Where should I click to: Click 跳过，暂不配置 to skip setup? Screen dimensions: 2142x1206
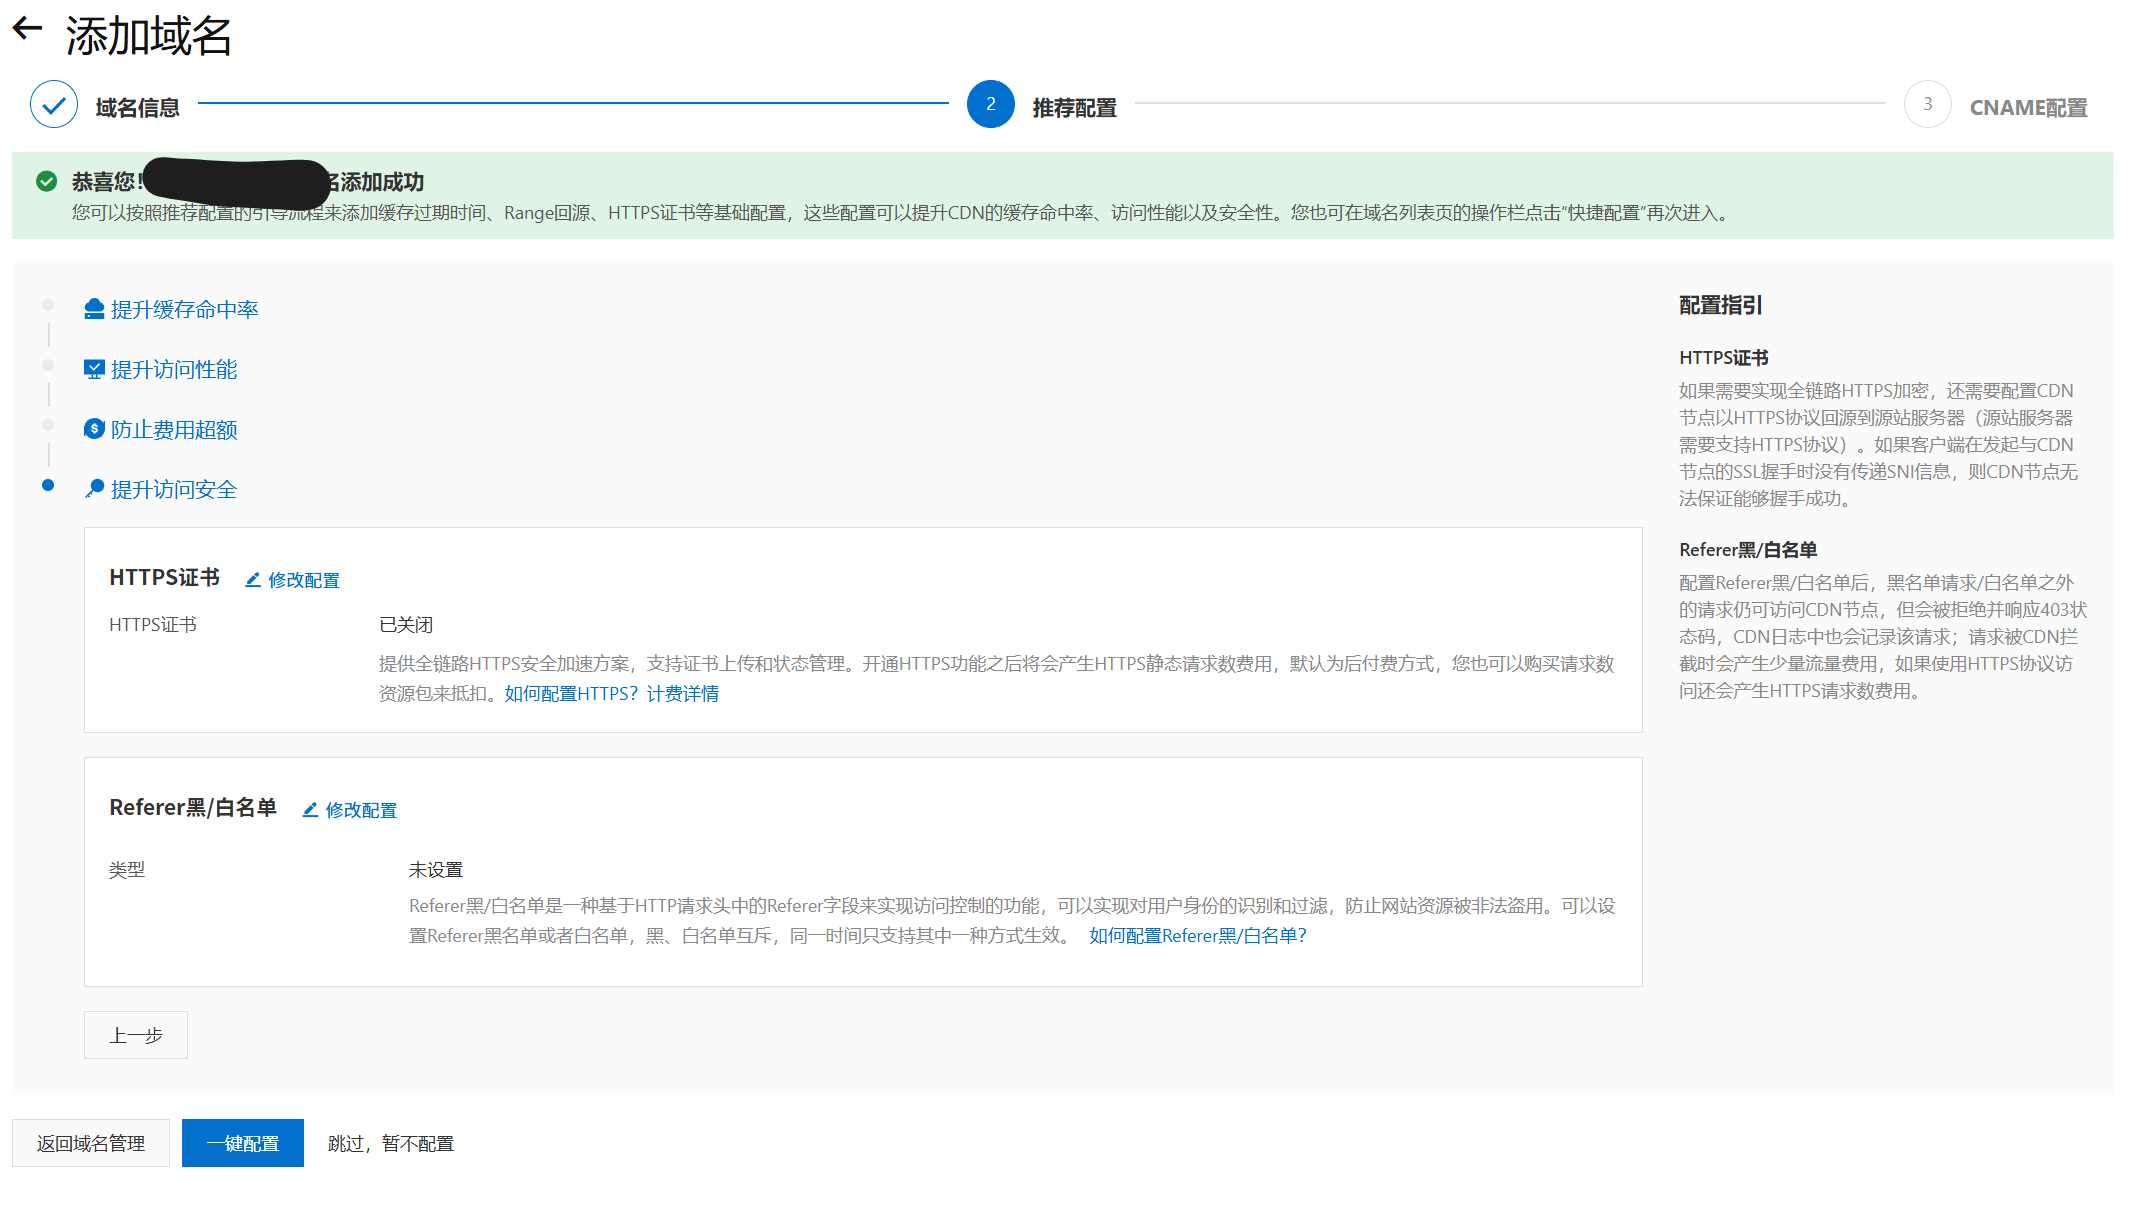click(x=391, y=1143)
